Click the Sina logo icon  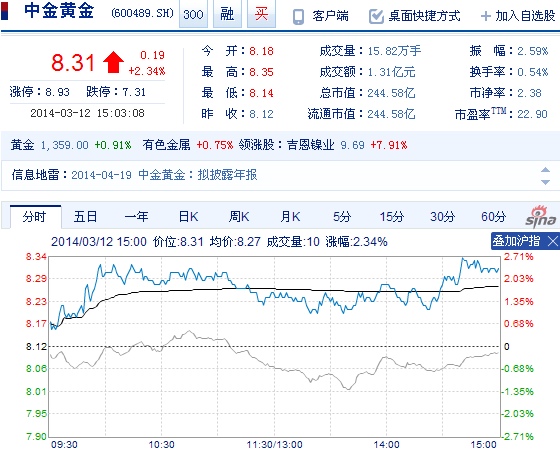click(541, 217)
